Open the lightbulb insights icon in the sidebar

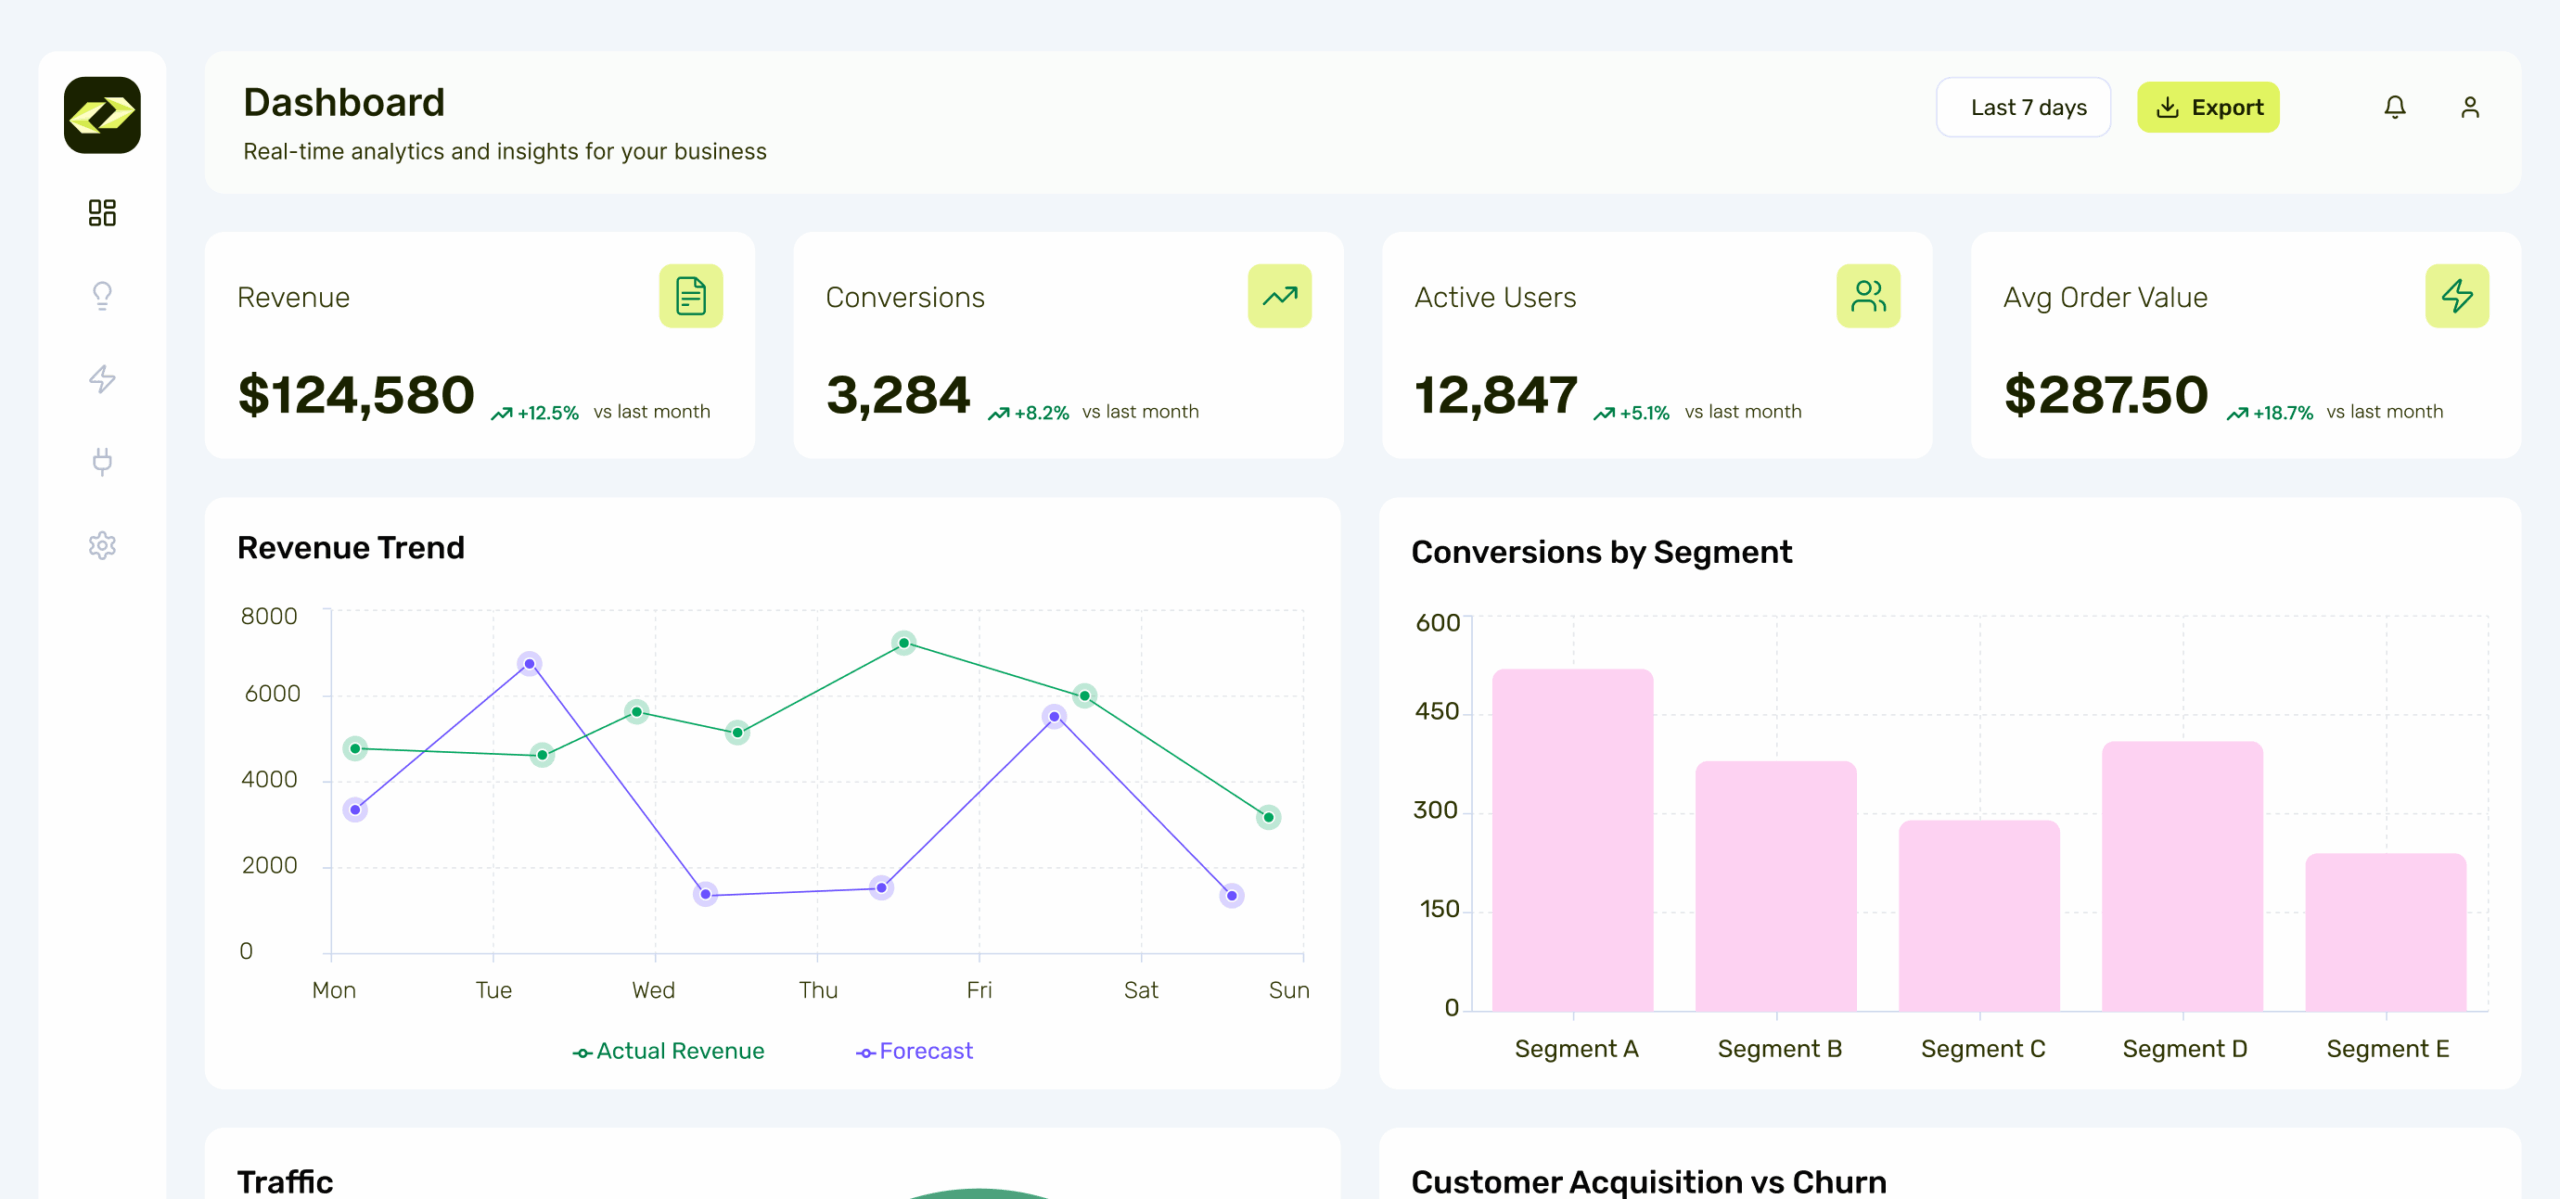(x=102, y=295)
